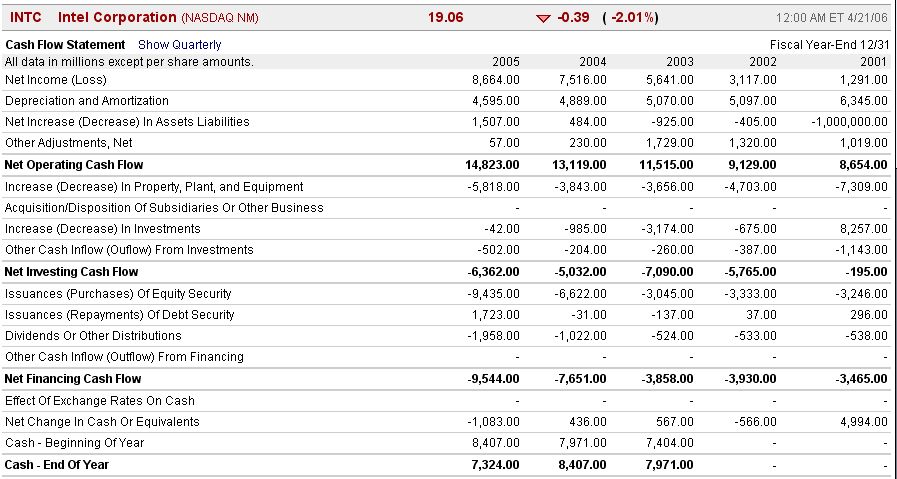Click the 19.06 stock price

(445, 18)
